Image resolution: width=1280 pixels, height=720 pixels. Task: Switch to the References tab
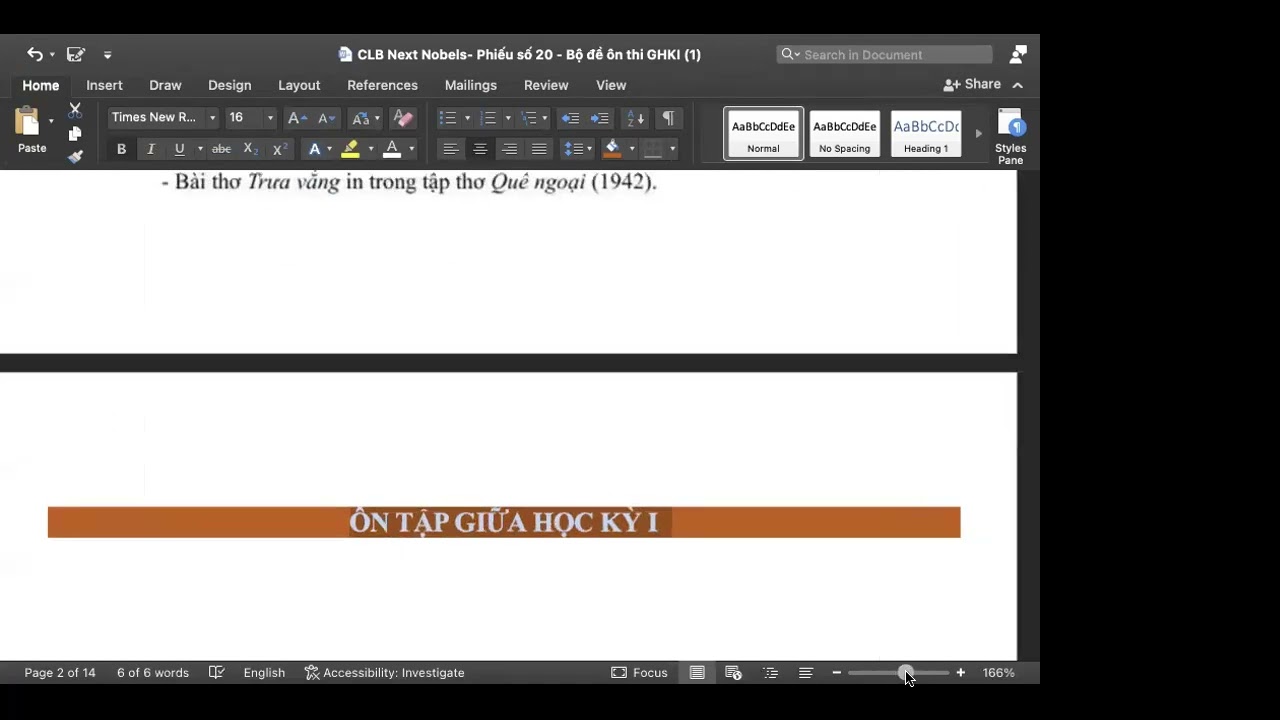click(382, 85)
